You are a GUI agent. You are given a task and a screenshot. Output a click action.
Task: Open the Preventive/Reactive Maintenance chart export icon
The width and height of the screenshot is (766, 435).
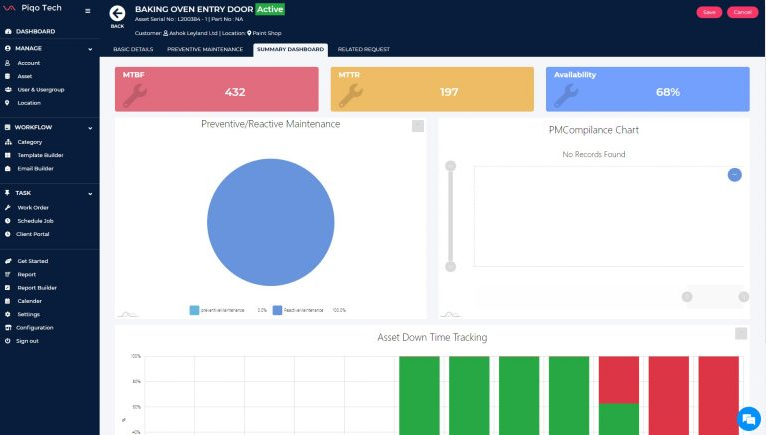coord(418,126)
